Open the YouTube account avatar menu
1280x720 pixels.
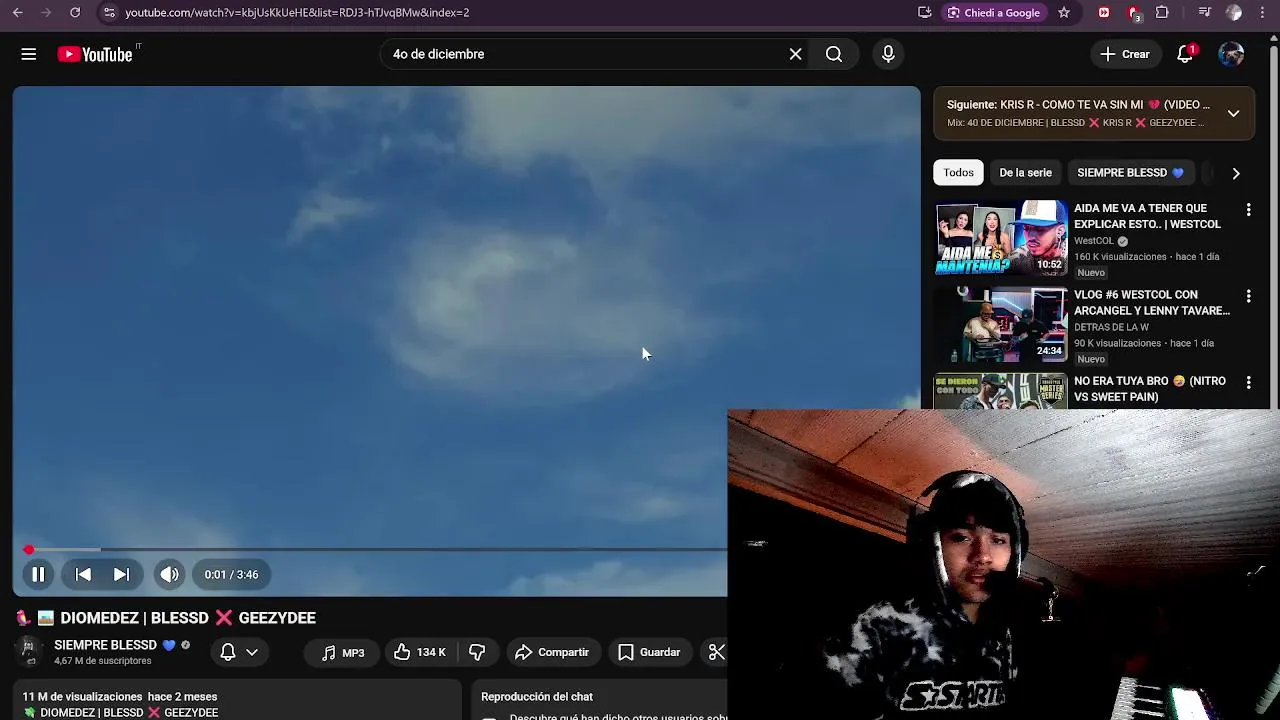click(1231, 54)
